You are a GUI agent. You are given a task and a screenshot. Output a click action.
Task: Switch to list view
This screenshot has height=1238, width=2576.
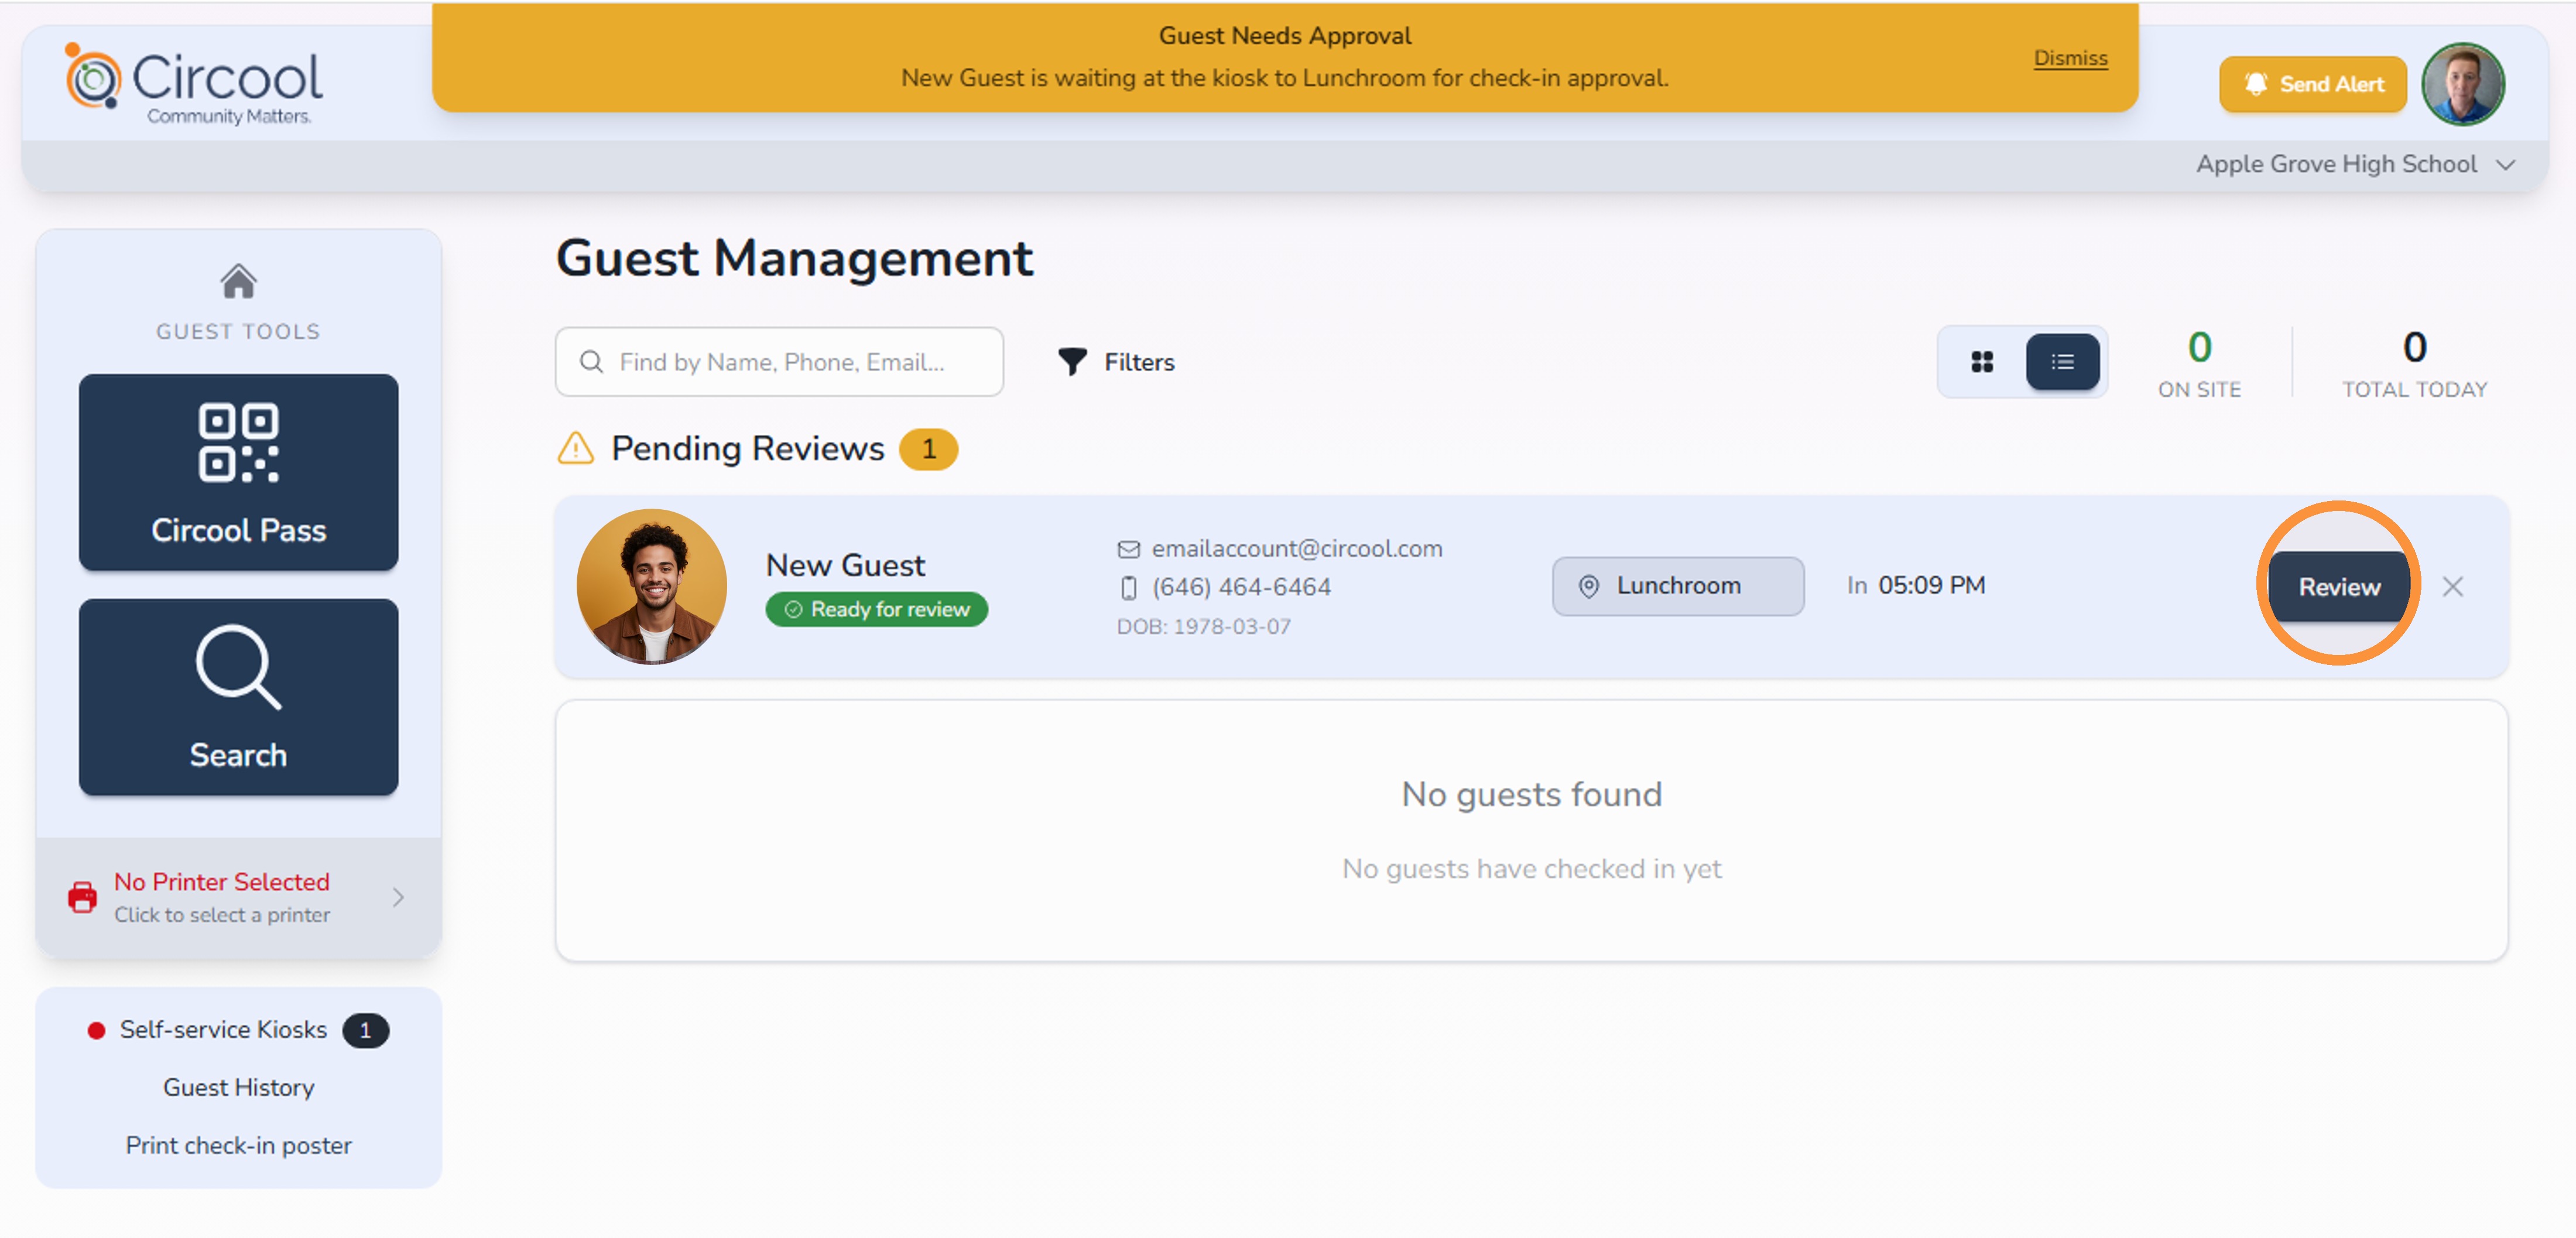[x=2062, y=361]
